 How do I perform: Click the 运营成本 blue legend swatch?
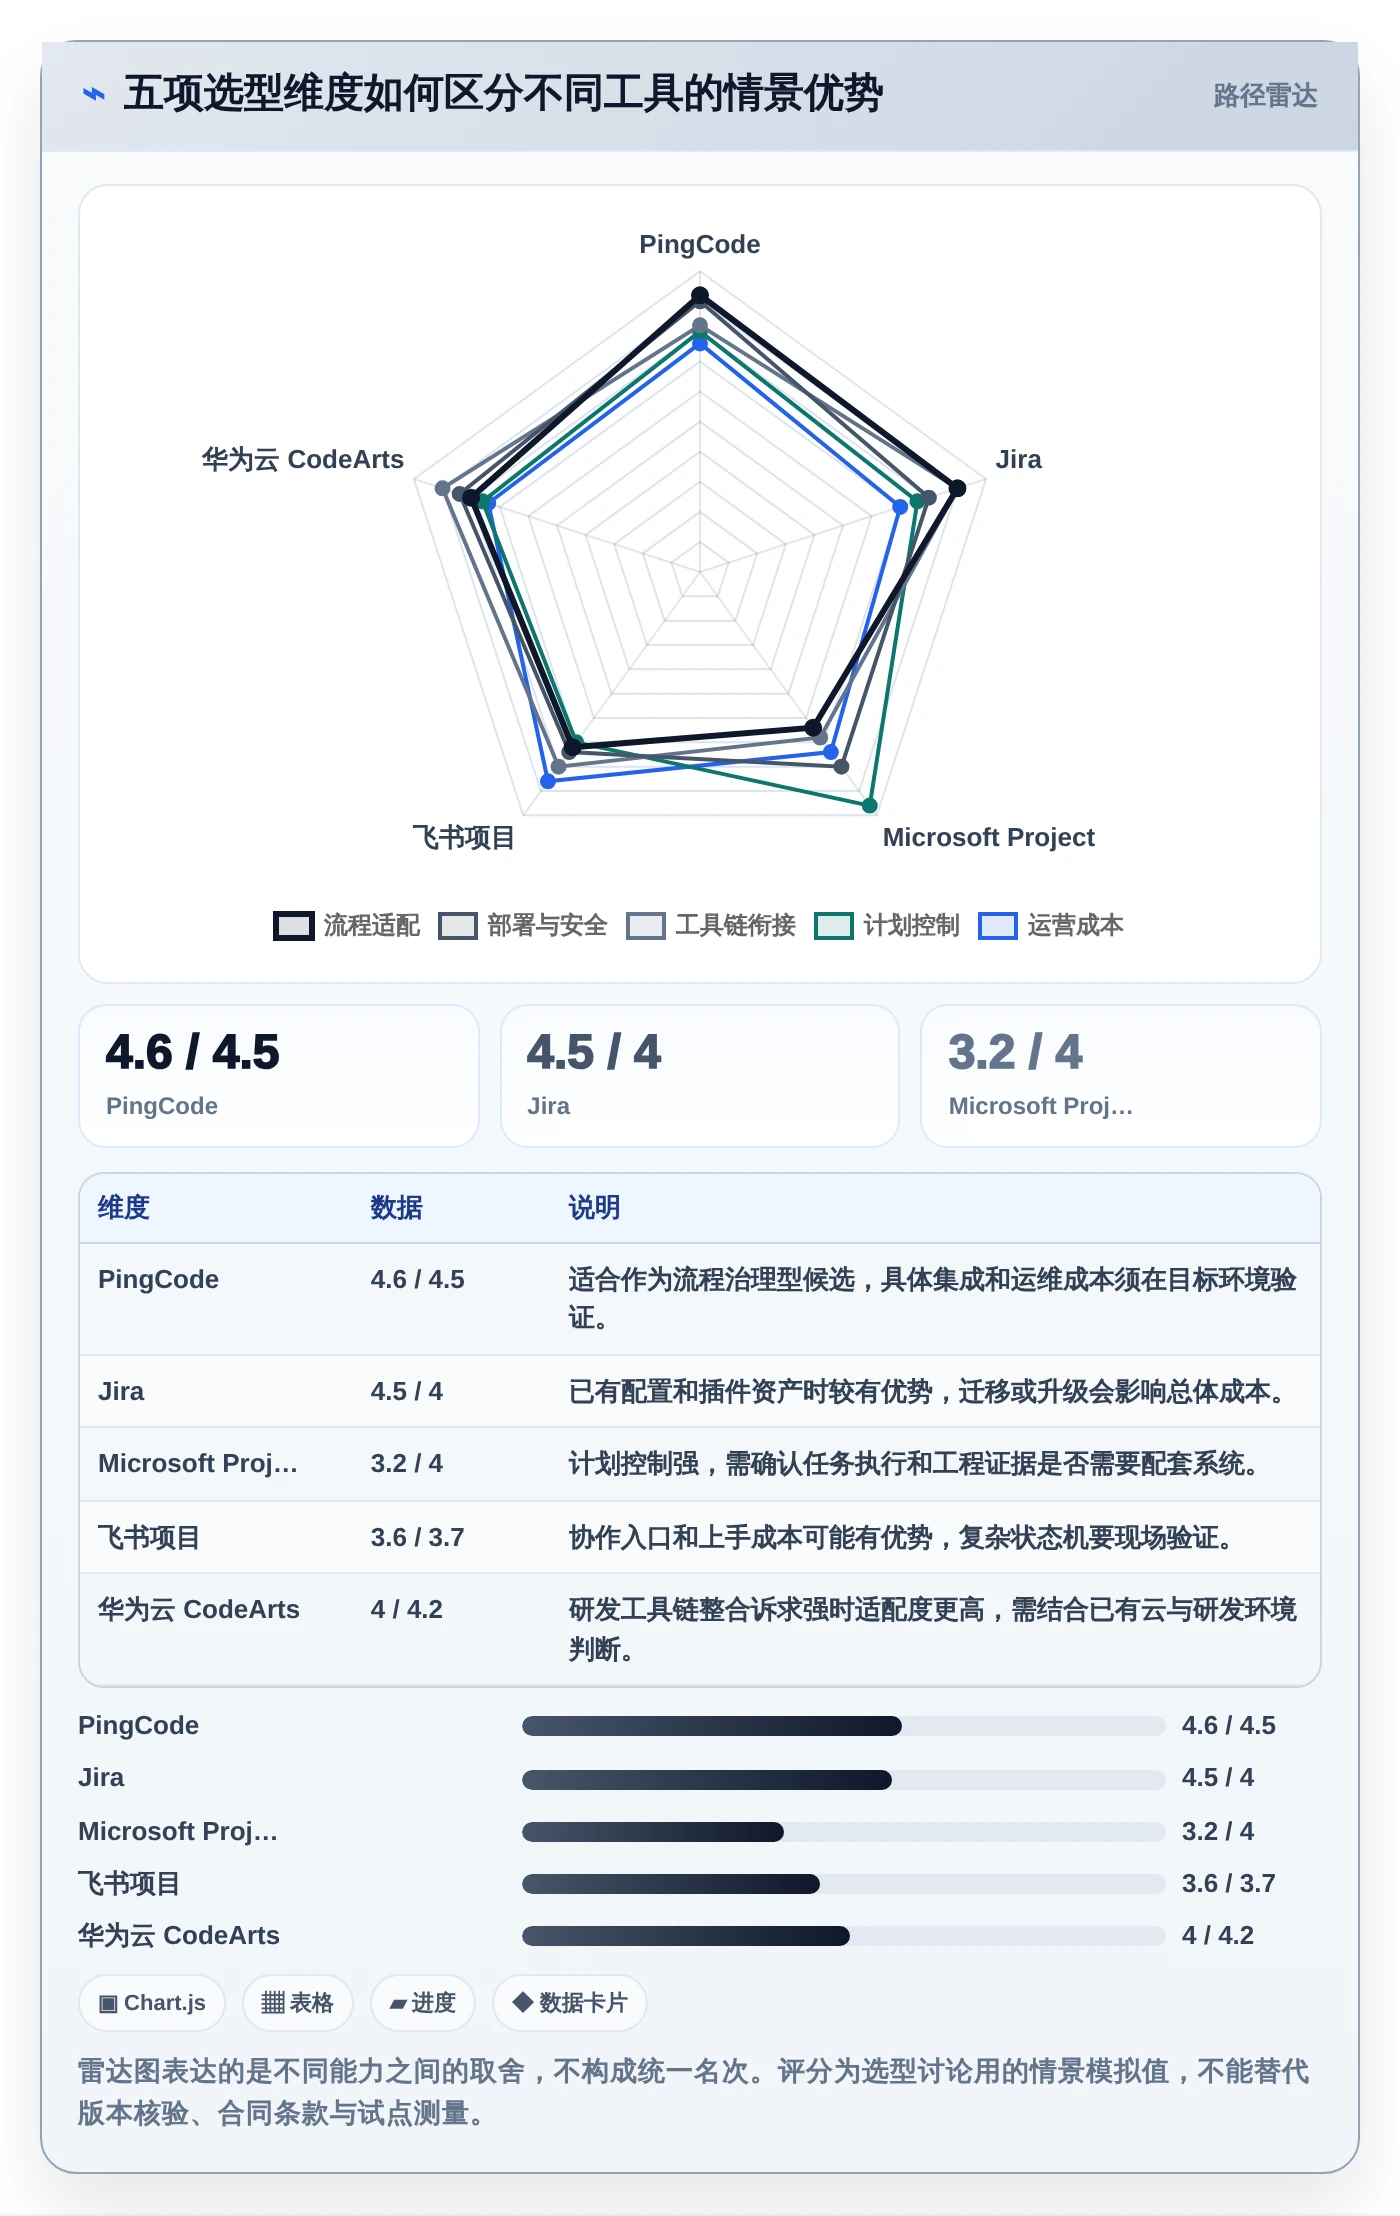pyautogui.click(x=997, y=926)
